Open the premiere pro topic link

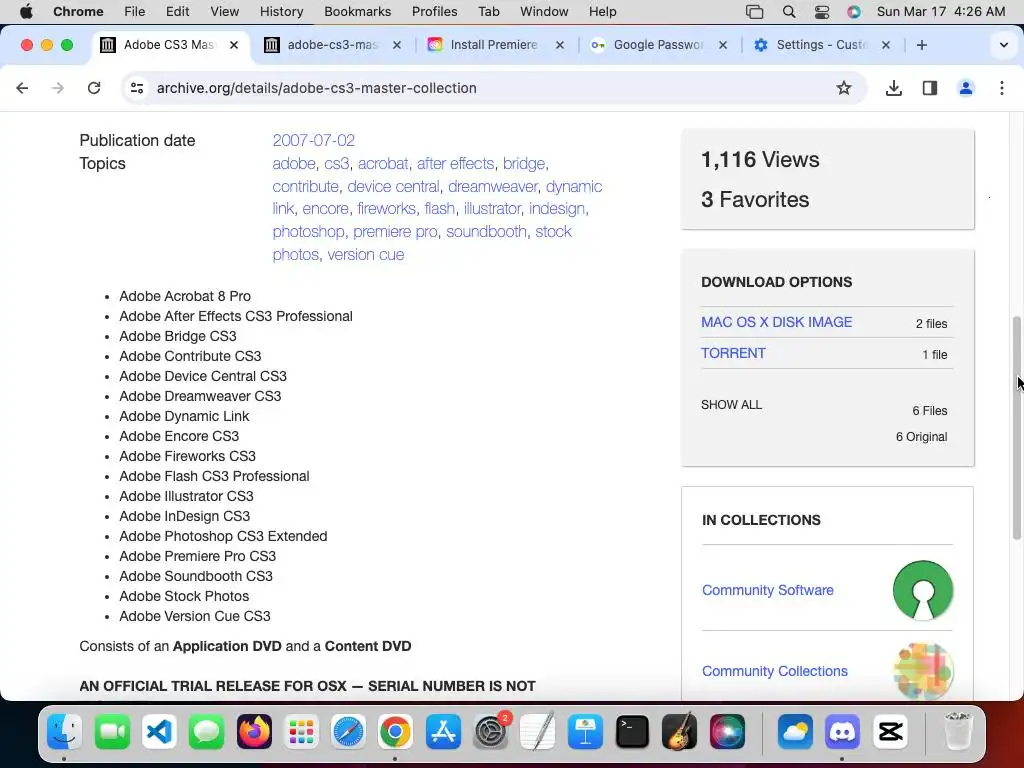click(395, 232)
